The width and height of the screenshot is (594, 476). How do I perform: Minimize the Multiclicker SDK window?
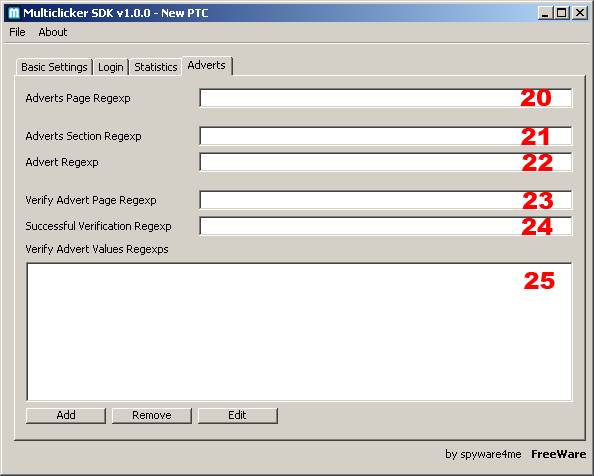(545, 13)
